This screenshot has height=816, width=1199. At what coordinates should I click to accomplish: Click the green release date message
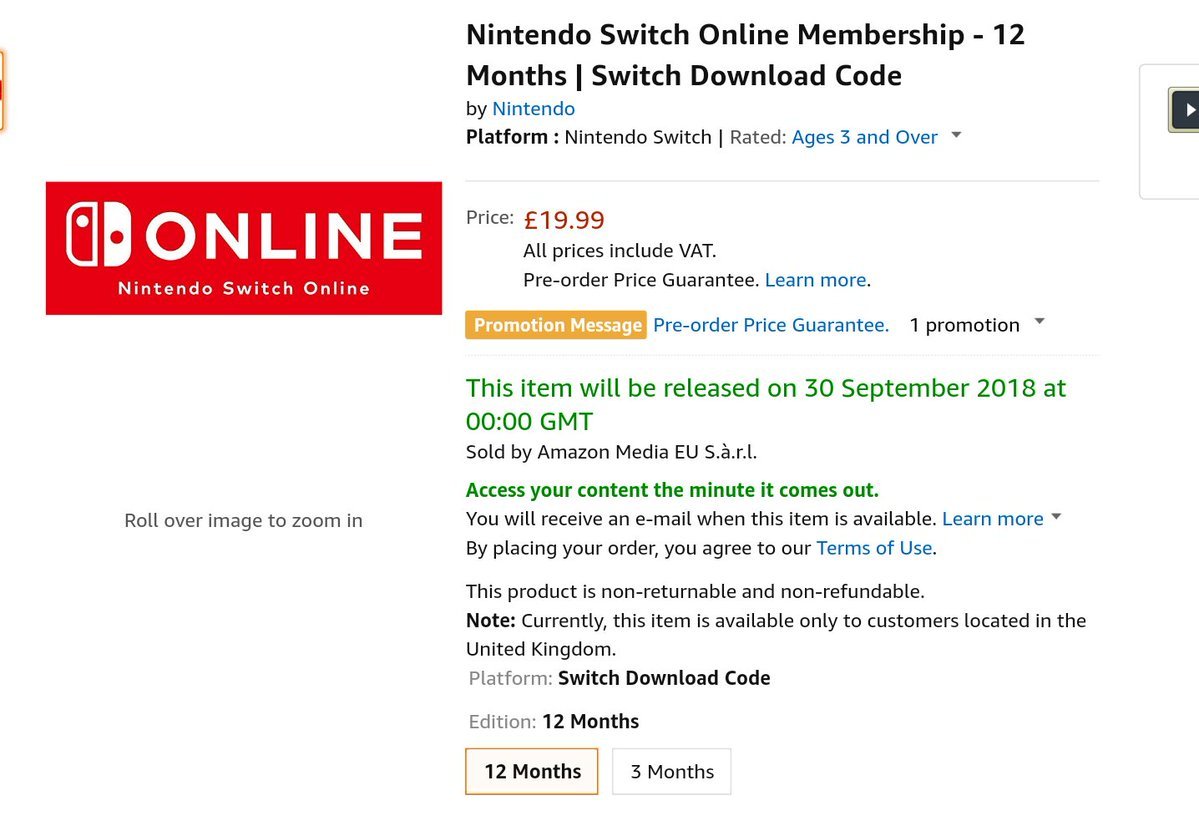765,403
